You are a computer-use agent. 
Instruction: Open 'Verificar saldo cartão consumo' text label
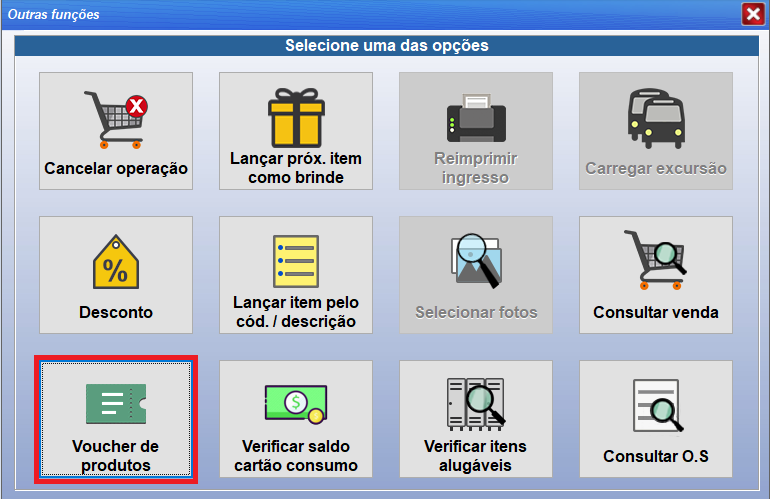(x=296, y=455)
